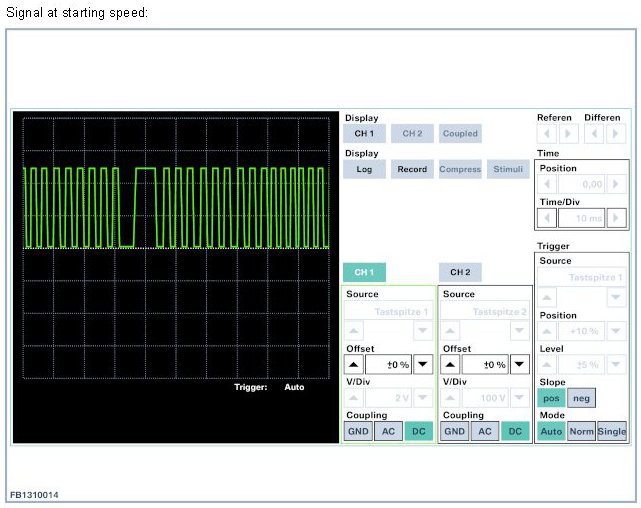Open Trigger Source dropdown arrow

pos(616,297)
